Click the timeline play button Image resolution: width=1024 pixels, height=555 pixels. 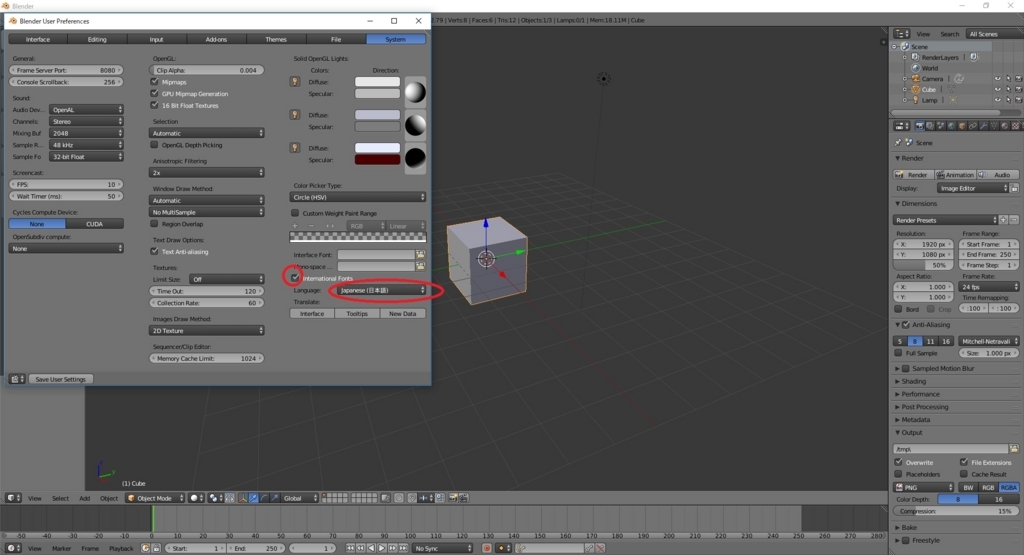(x=382, y=548)
